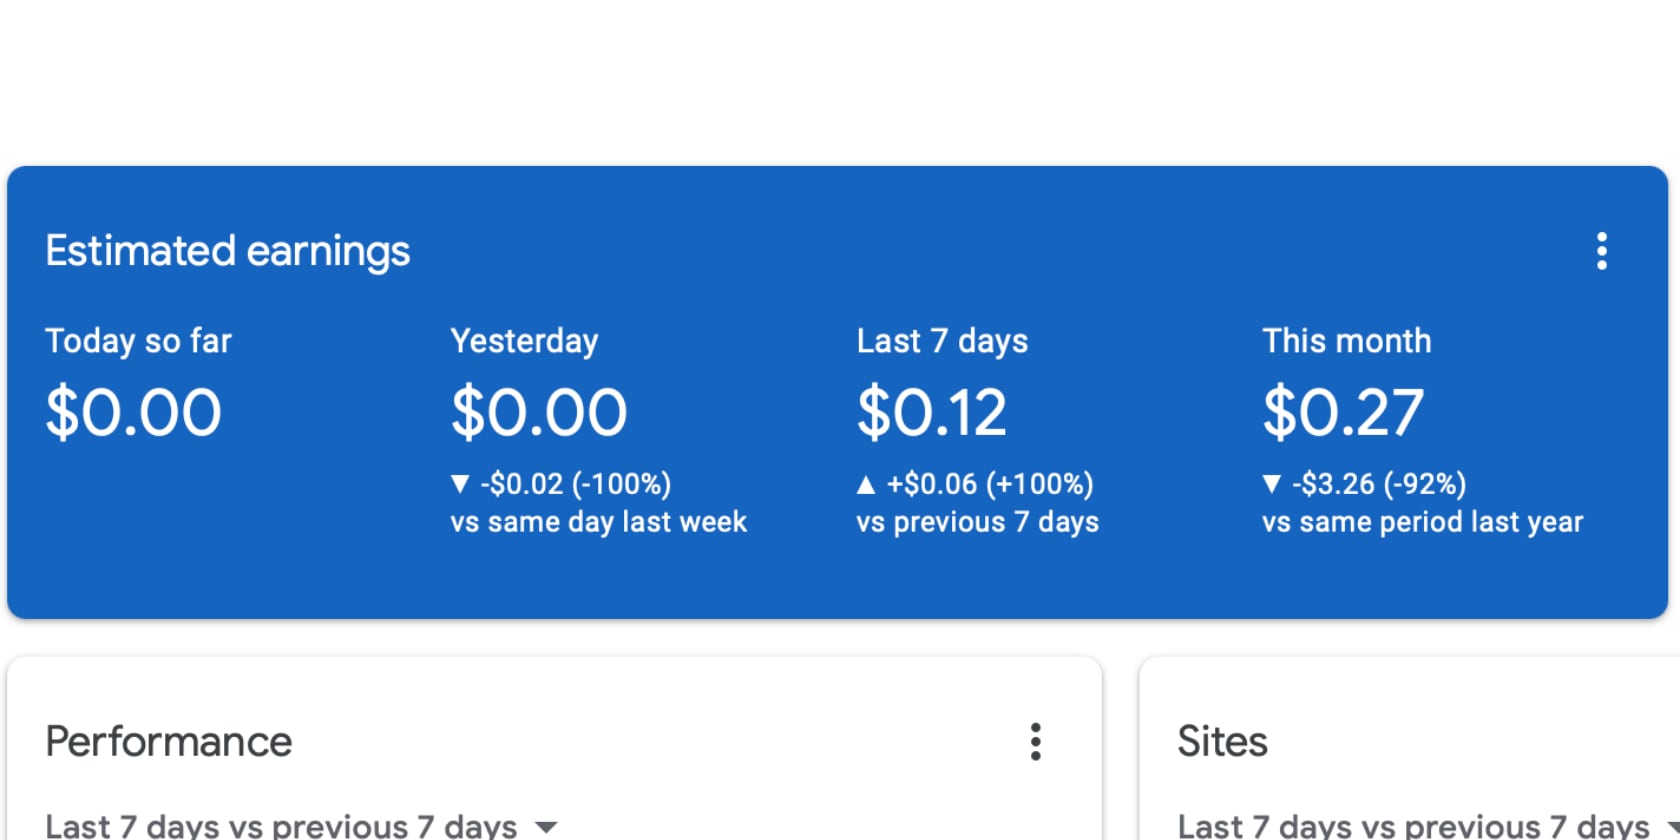Screen dimensions: 1680x840
Task: Click the Performance section heading
Action: click(168, 742)
